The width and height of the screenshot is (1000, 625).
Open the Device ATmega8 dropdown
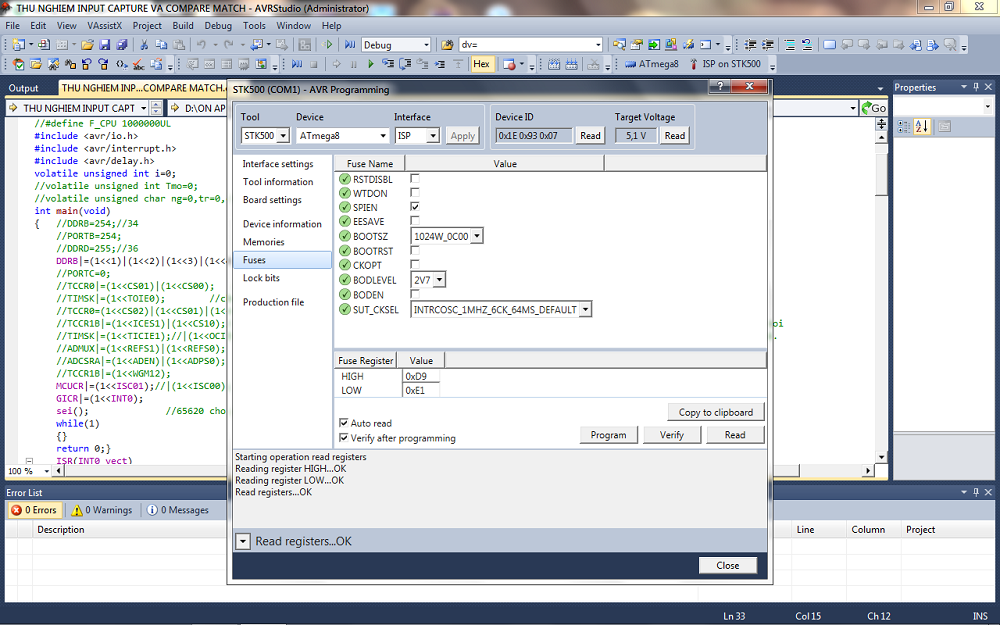(383, 136)
